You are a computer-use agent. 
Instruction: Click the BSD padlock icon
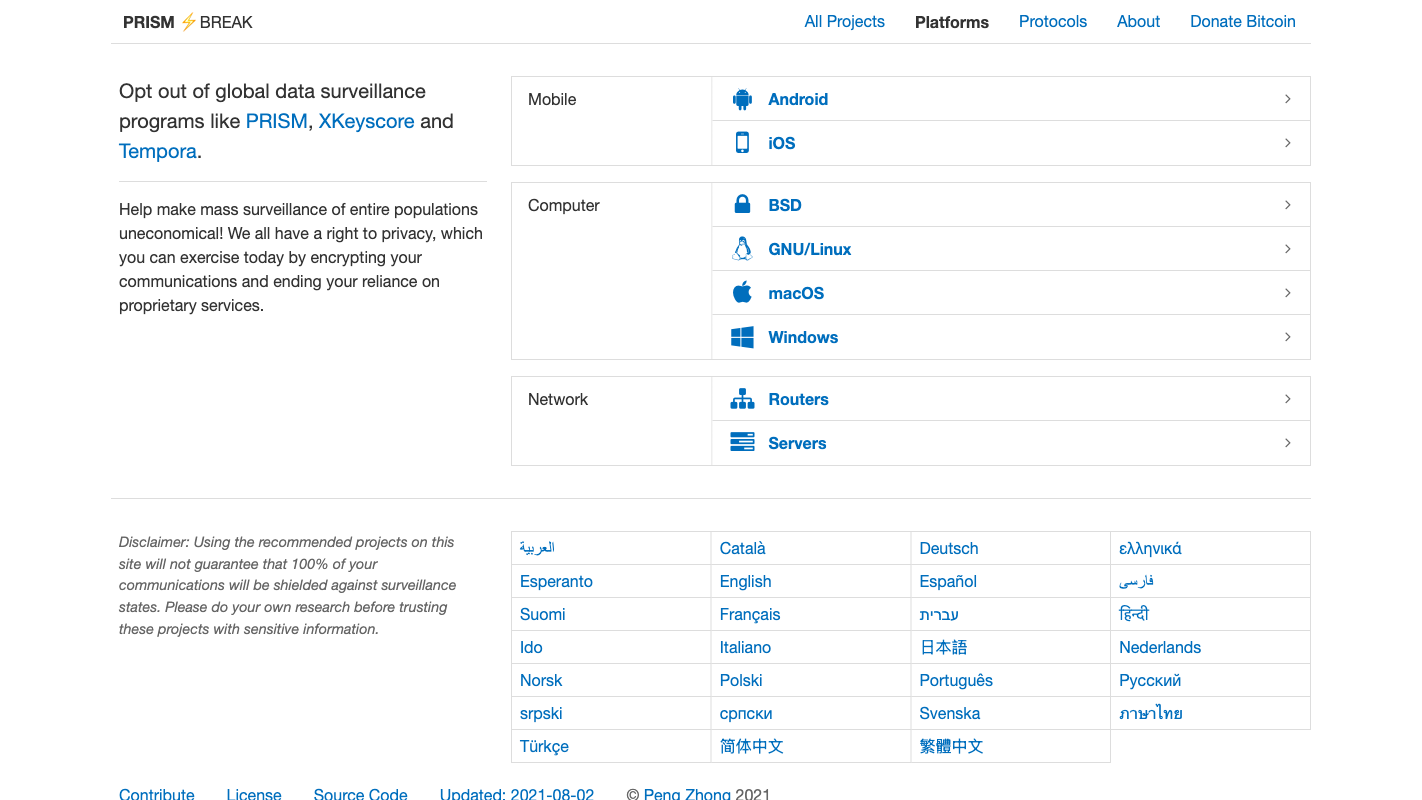point(742,205)
